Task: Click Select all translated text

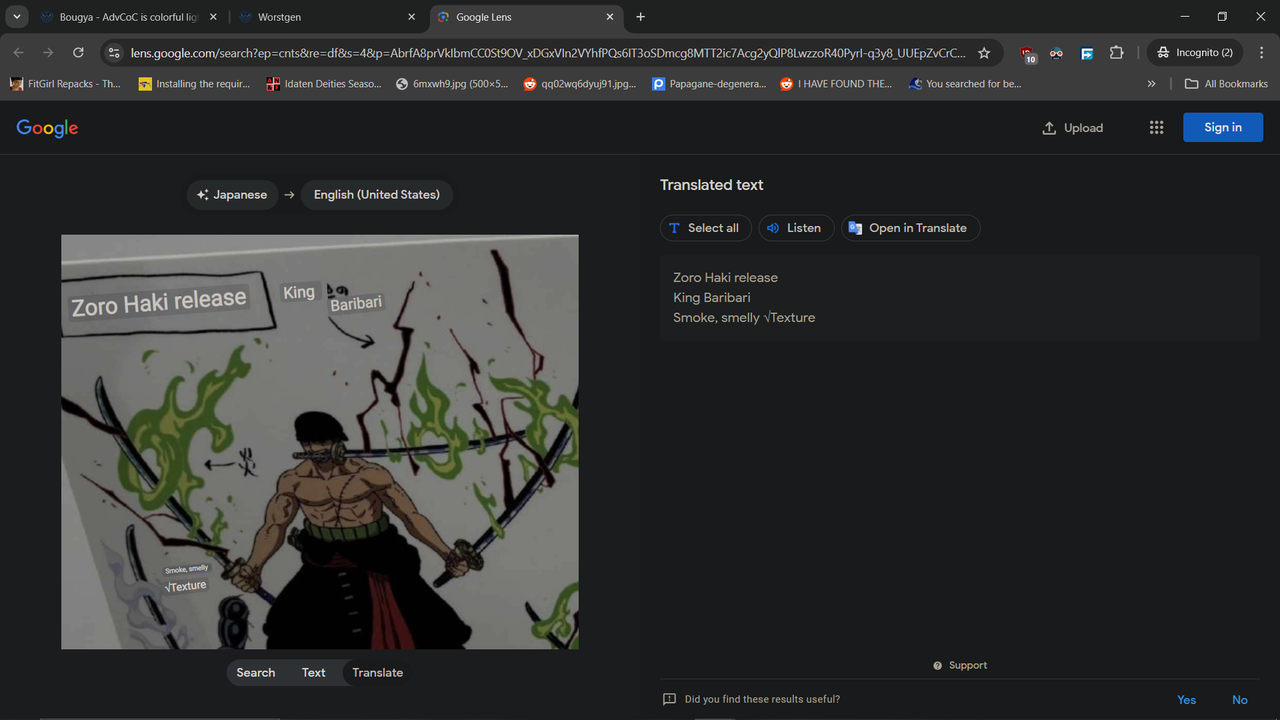Action: (x=706, y=228)
